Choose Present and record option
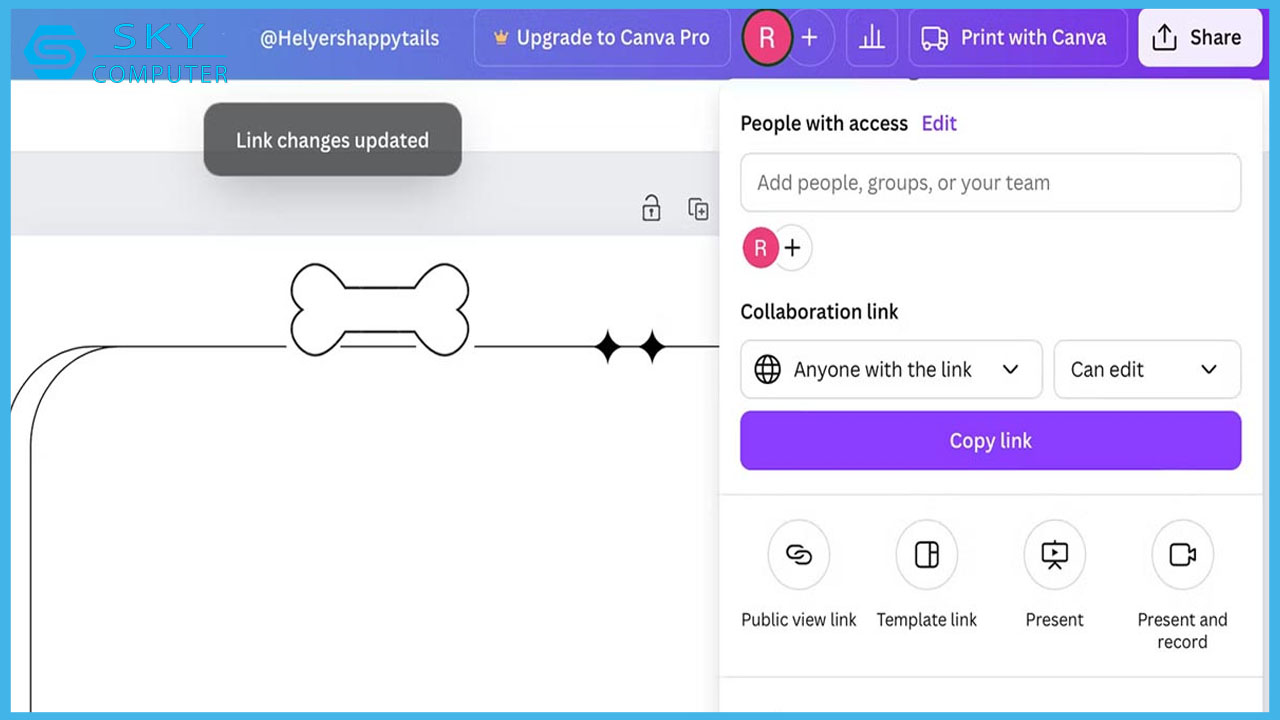1280x720 pixels. click(1182, 555)
